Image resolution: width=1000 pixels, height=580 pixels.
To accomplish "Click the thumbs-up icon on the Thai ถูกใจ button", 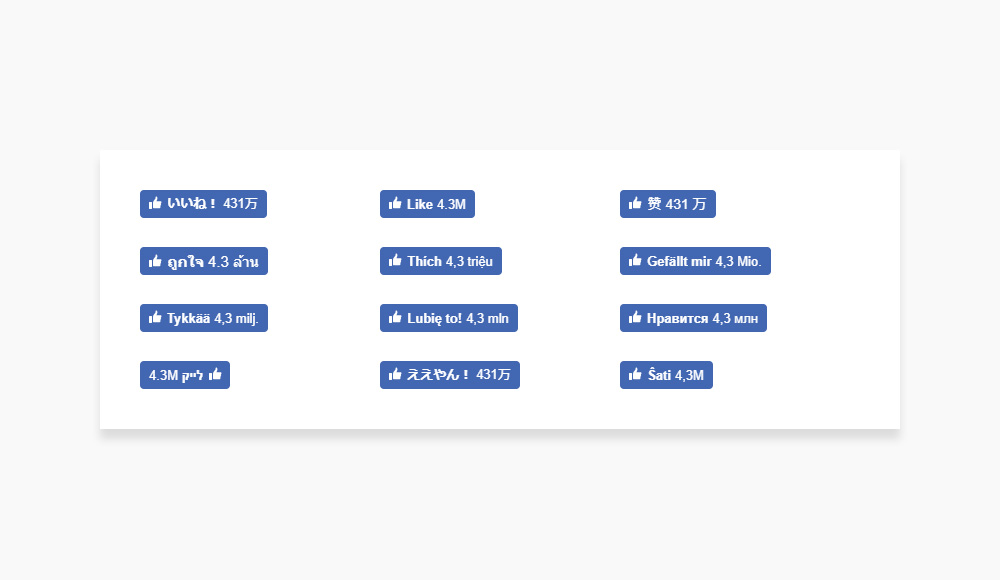I will (155, 260).
